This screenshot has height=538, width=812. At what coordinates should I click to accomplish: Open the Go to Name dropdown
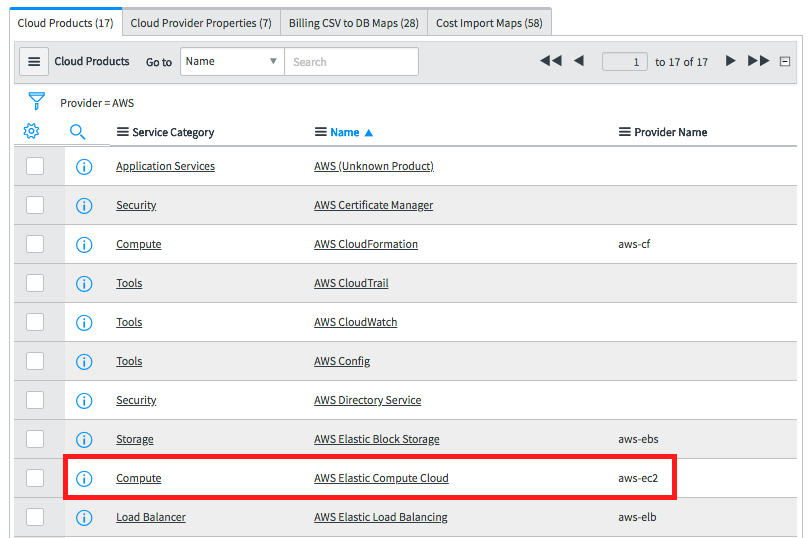232,62
